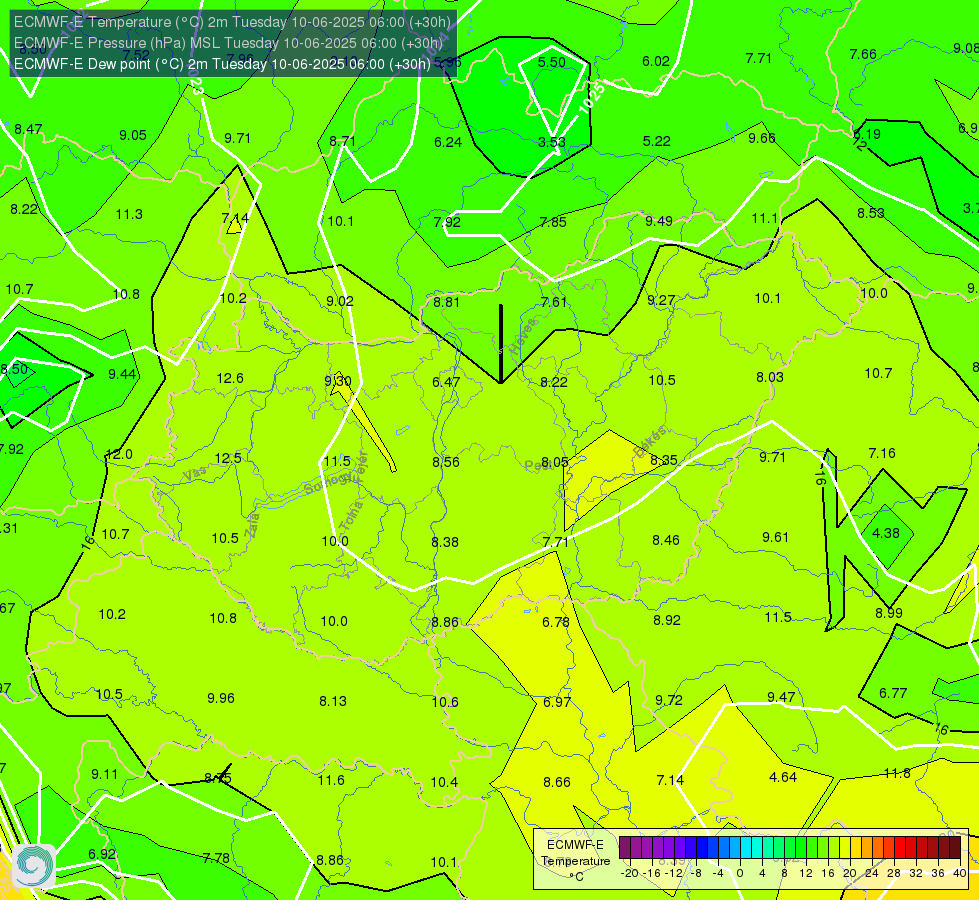Click the 12.0 dew point value

click(x=119, y=454)
